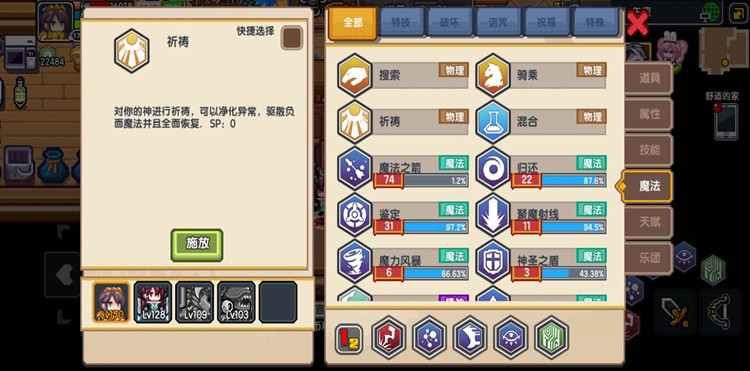Switch hotbar page with 1/2 button
The height and width of the screenshot is (371, 750).
(348, 338)
